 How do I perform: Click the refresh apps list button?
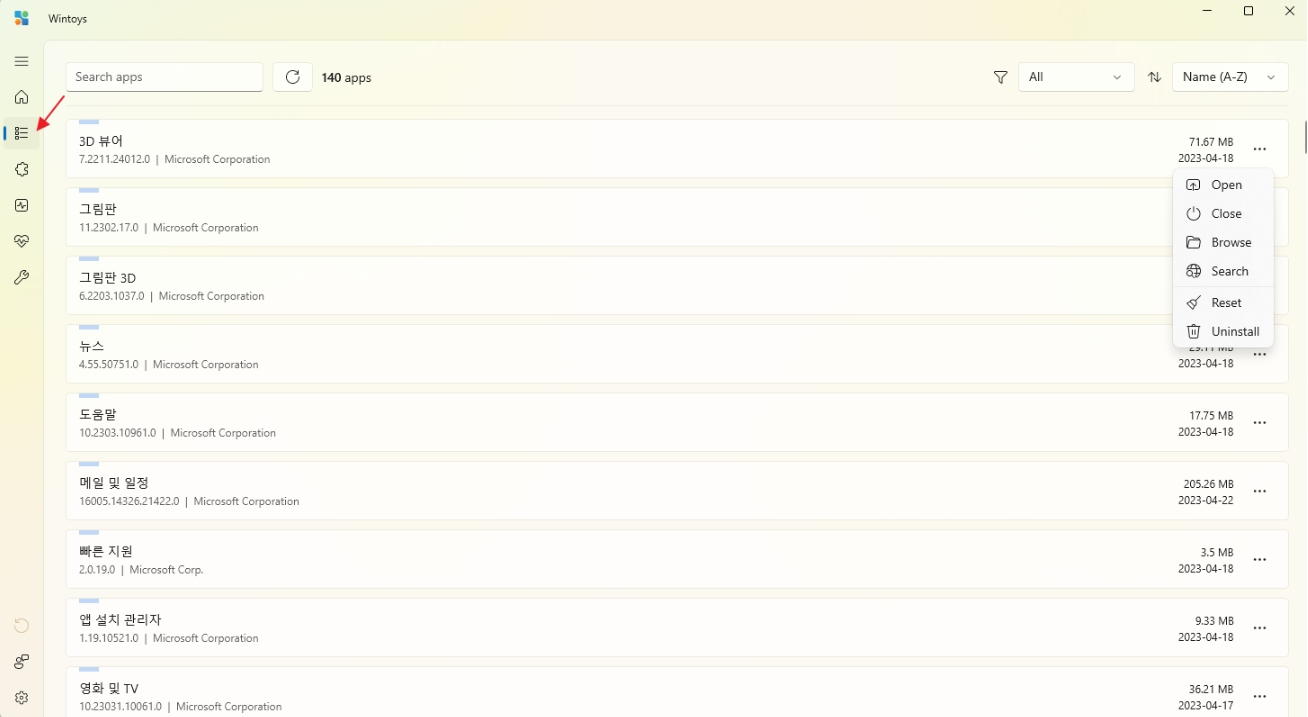tap(292, 77)
